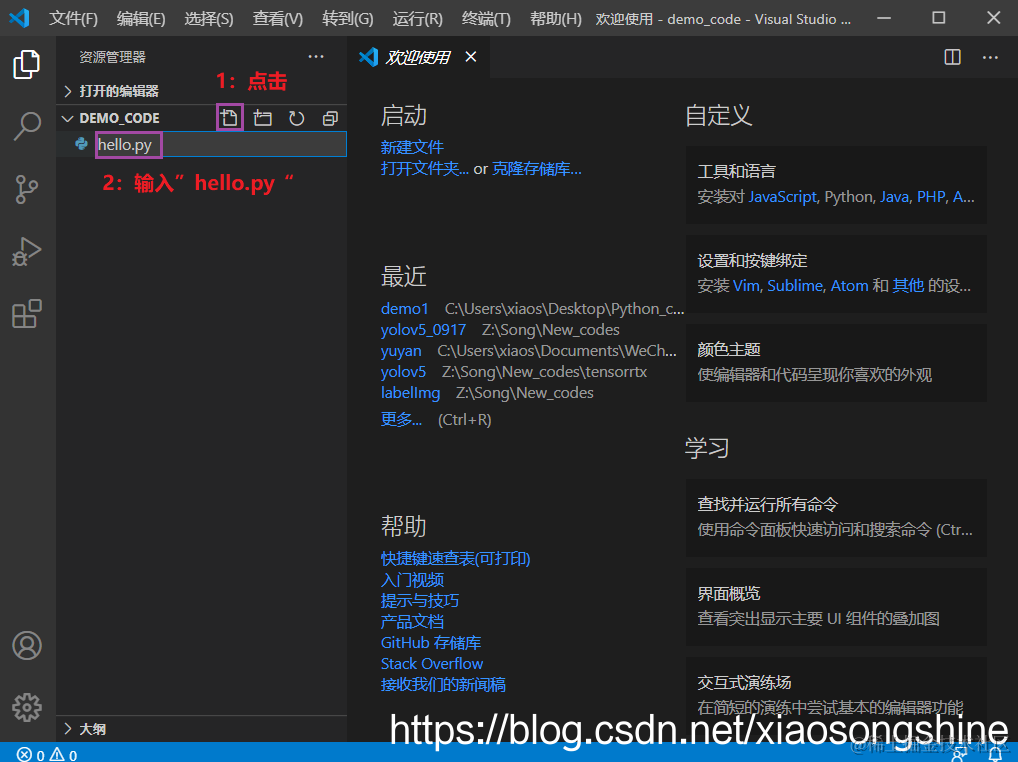This screenshot has height=762, width=1018.
Task: Open recent folder yolov5_0917
Action: click(x=423, y=330)
